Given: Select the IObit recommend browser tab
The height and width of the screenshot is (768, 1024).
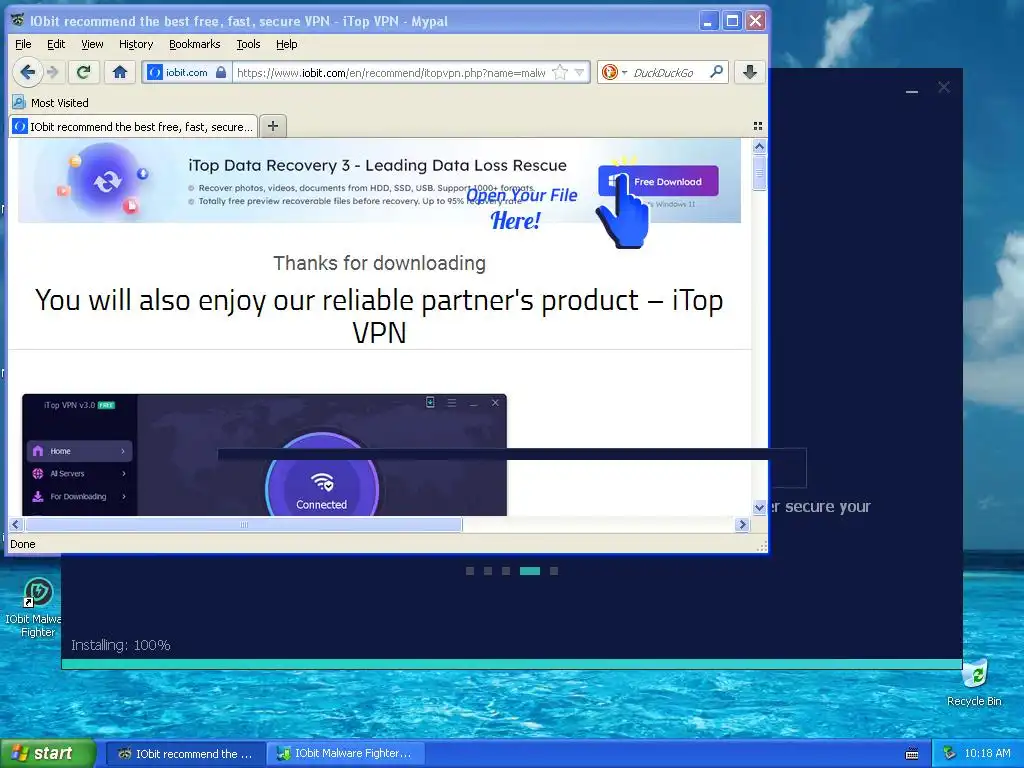Looking at the screenshot, I should (133, 126).
